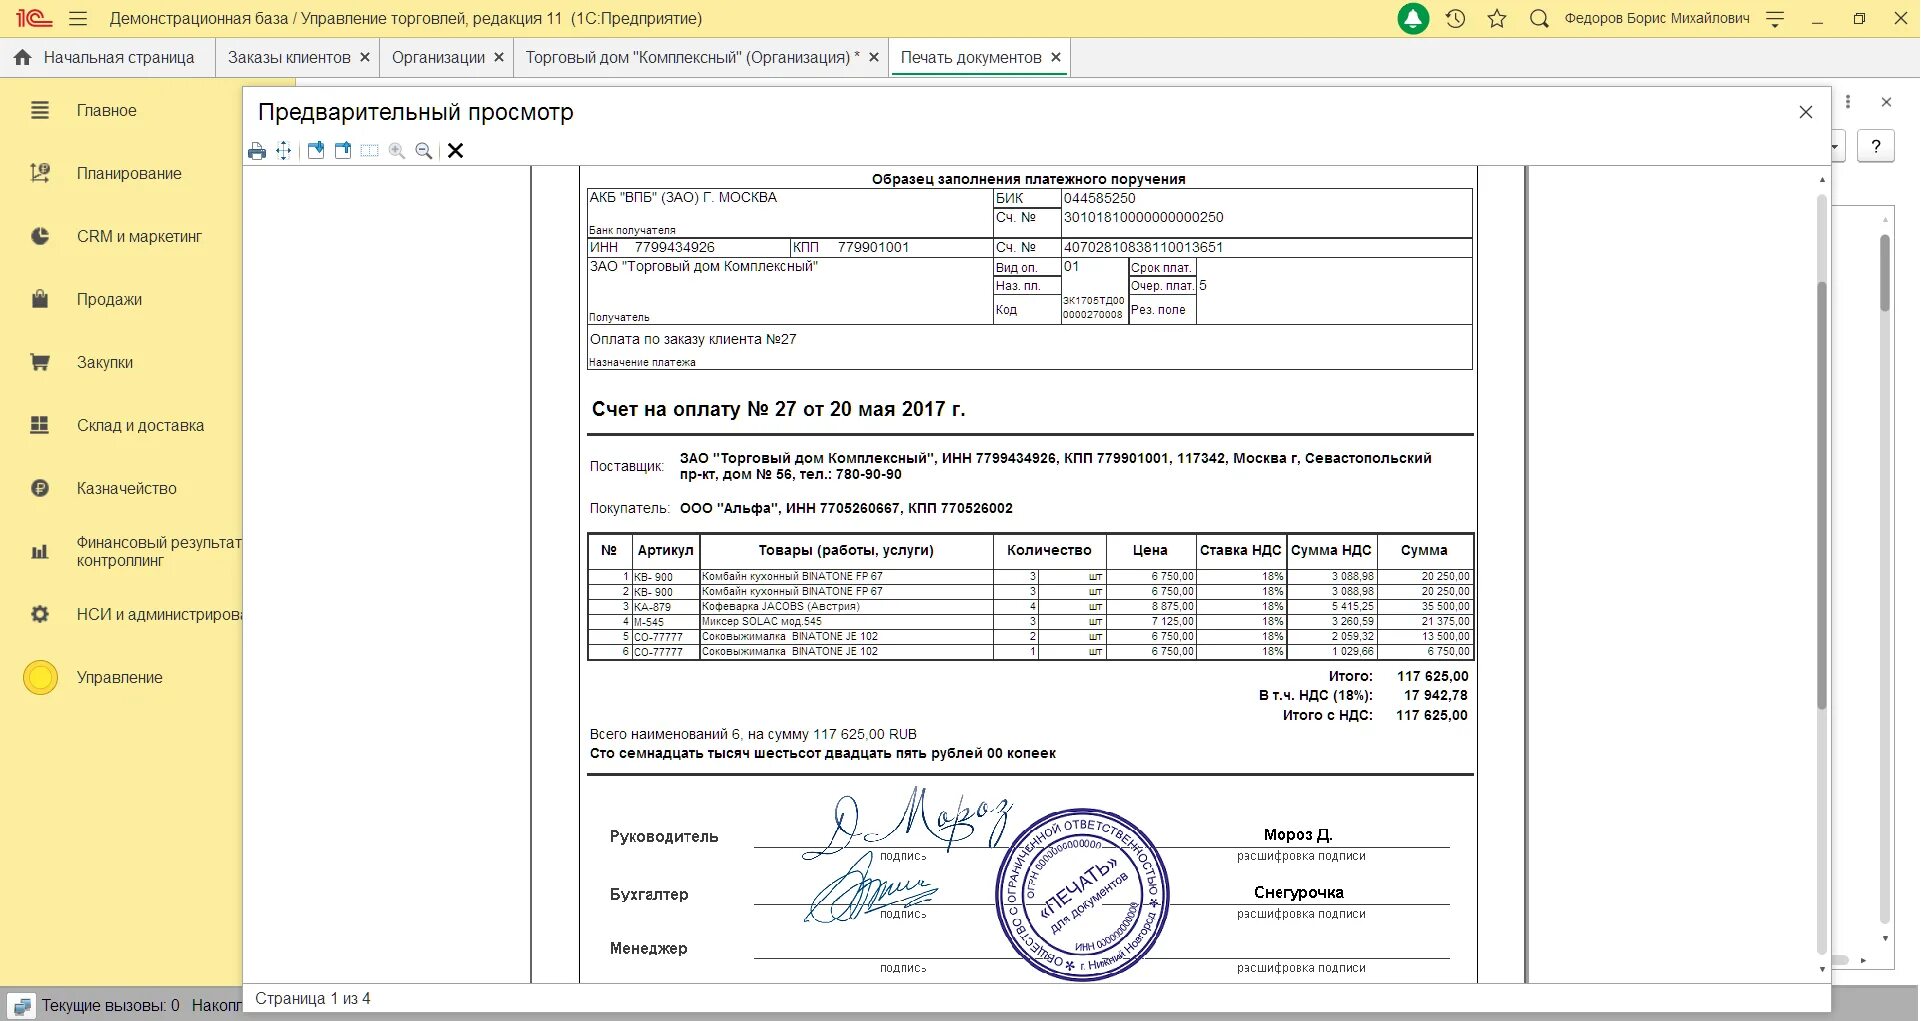Image resolution: width=1921 pixels, height=1021 pixels.
Task: Click the page margins arrows icon
Action: click(284, 151)
